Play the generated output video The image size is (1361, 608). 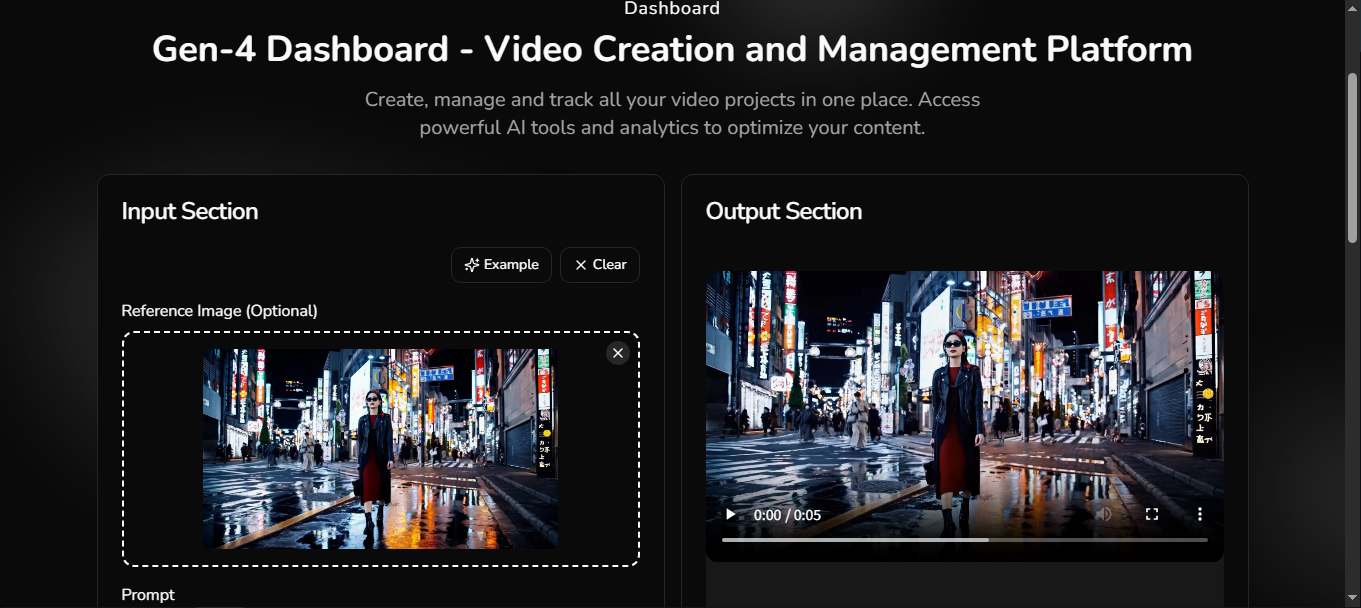(x=731, y=514)
